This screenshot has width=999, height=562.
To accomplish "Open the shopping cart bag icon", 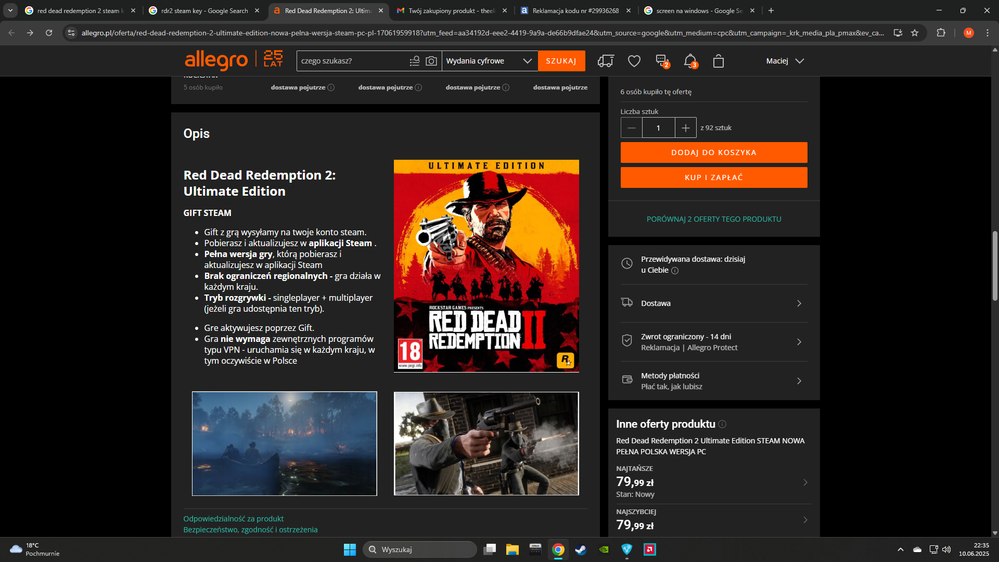I will point(718,61).
